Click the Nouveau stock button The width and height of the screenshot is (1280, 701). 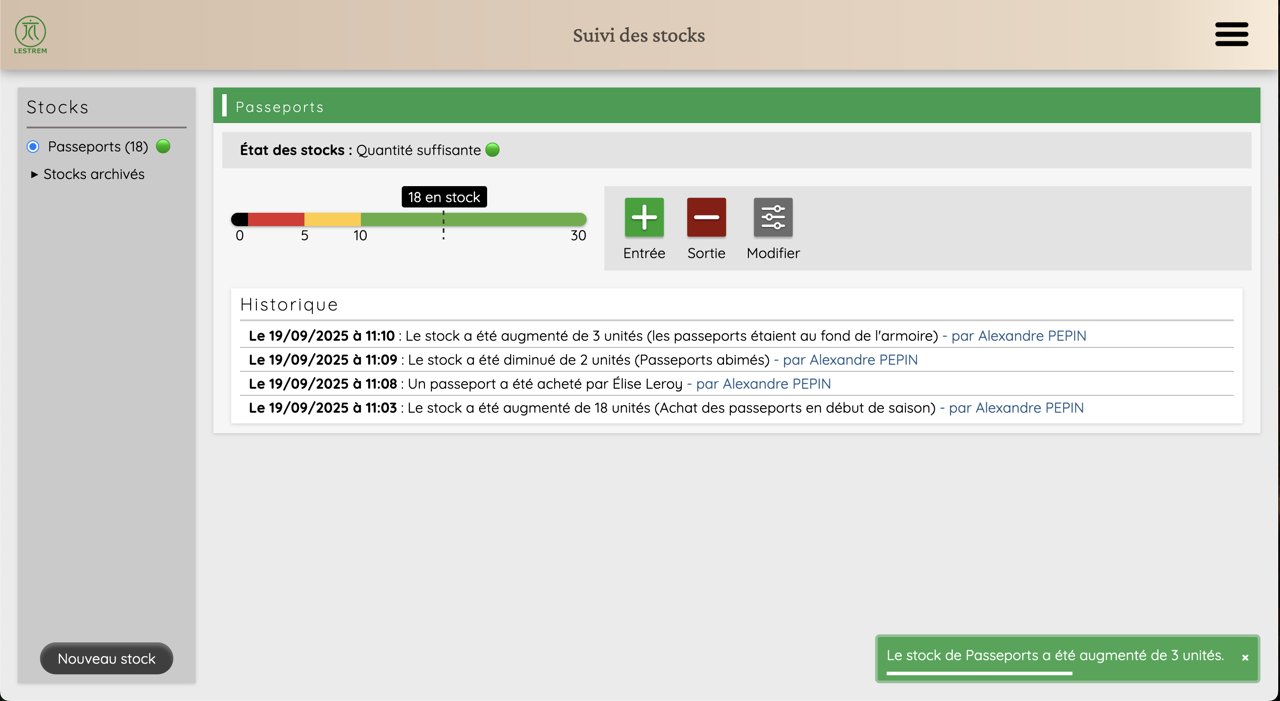[x=106, y=659]
